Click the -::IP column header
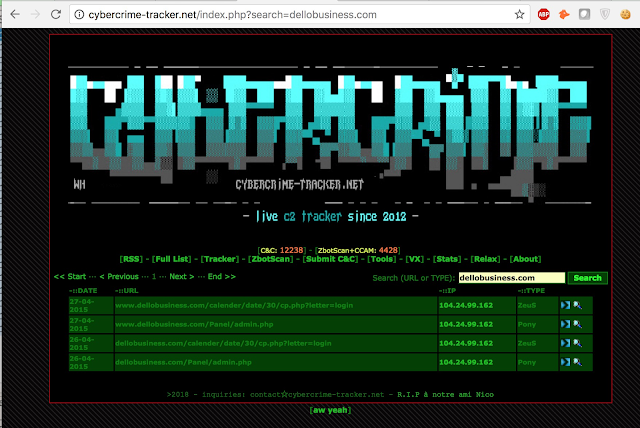This screenshot has width=640, height=428. [447, 291]
